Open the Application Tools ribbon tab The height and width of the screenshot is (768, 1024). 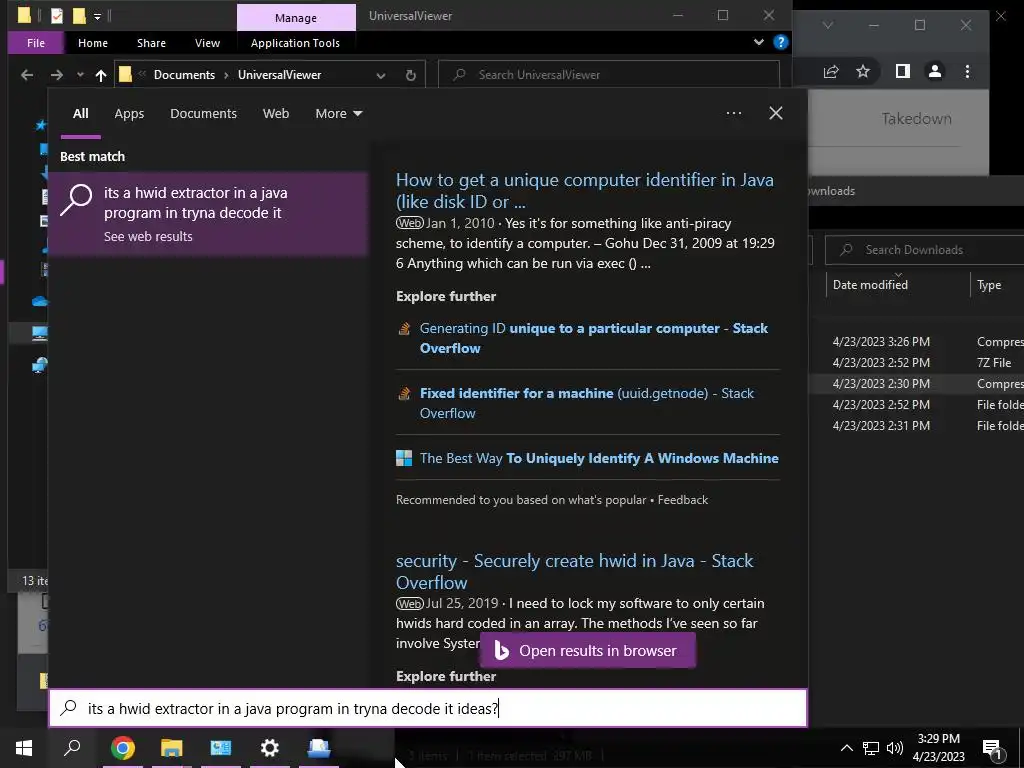tap(295, 43)
